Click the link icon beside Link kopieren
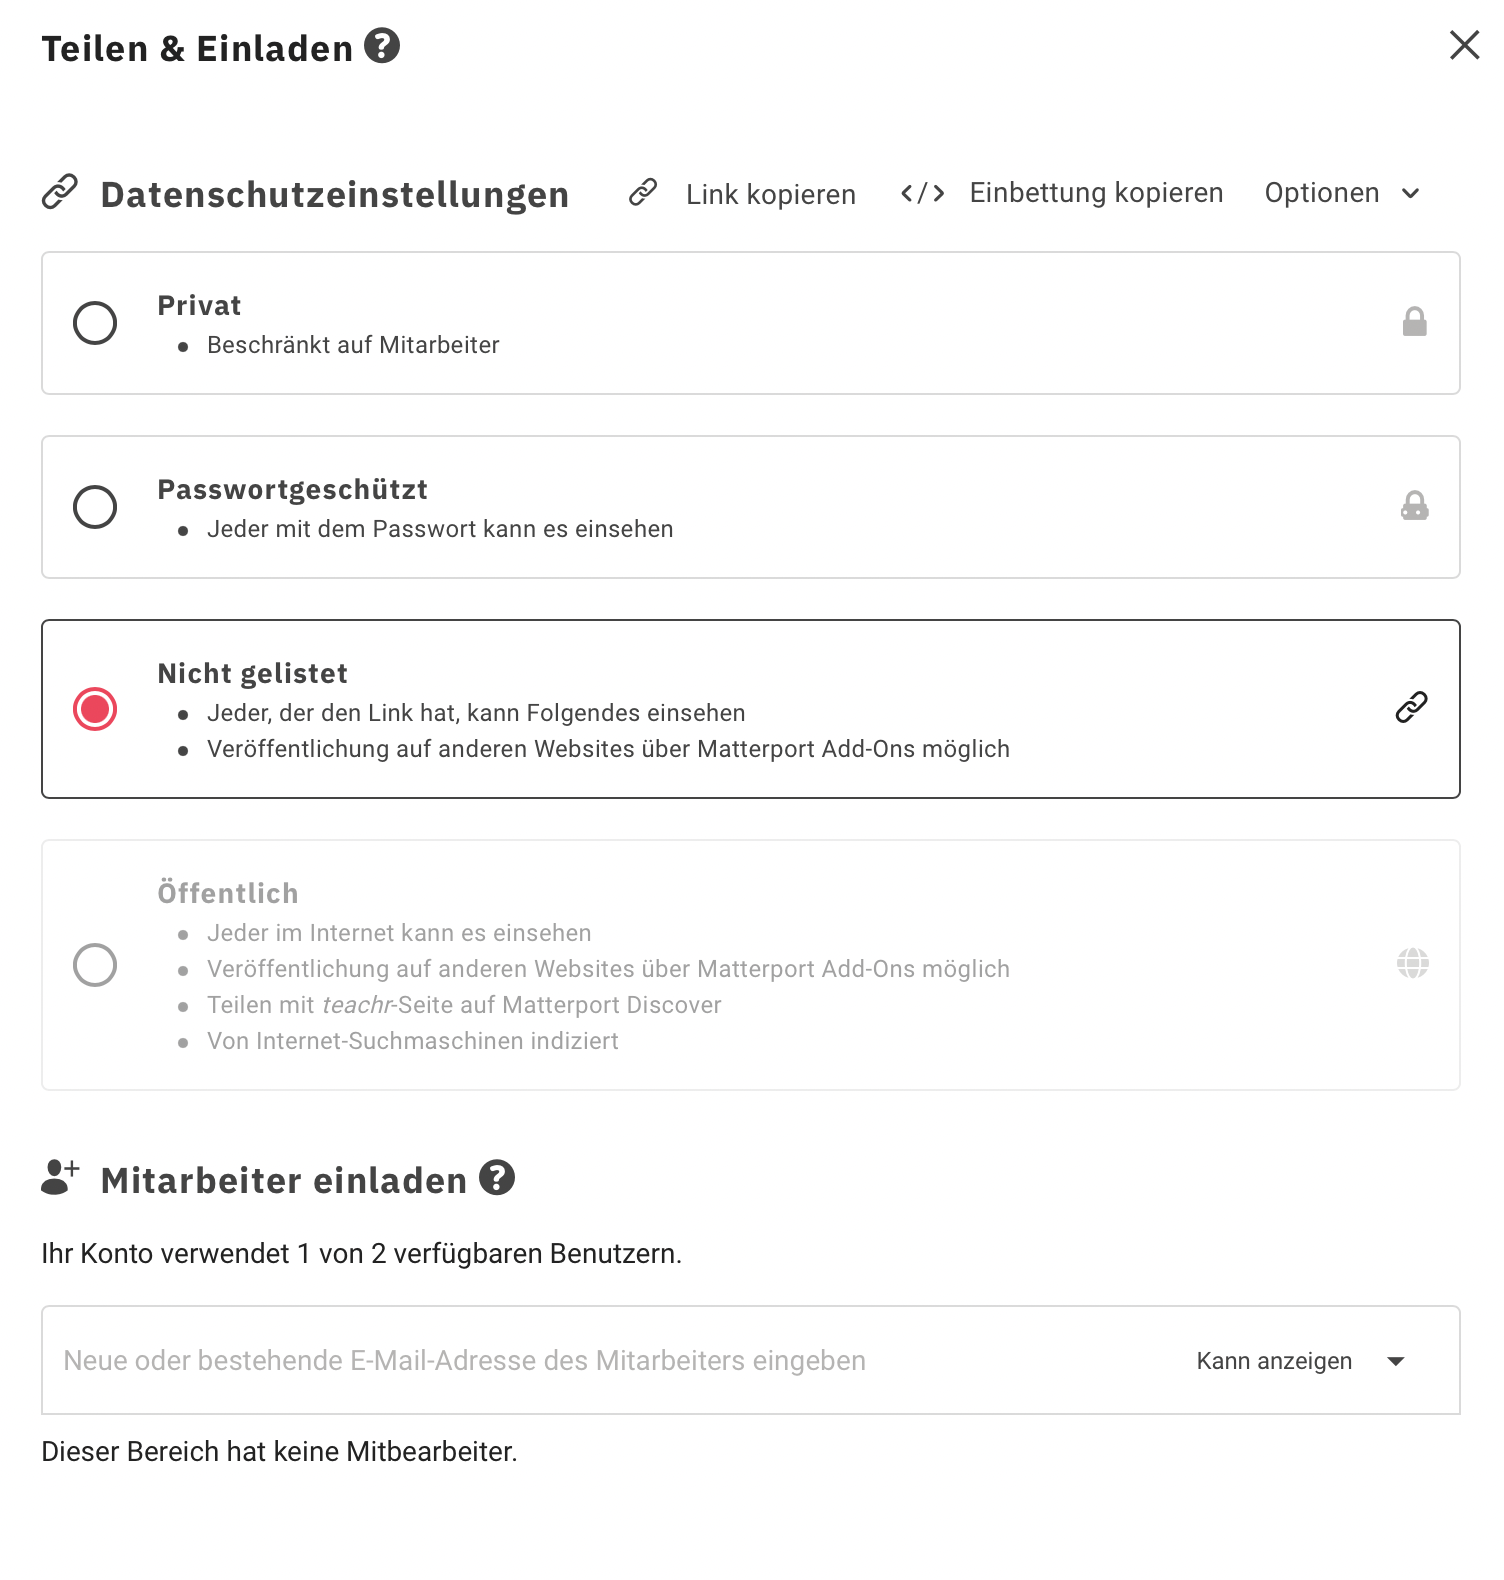1504x1580 pixels. (x=643, y=192)
